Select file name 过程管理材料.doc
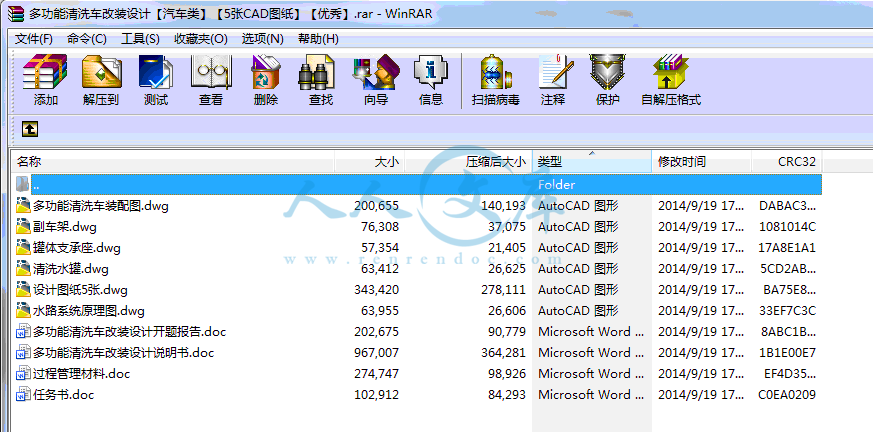The width and height of the screenshot is (873, 432). point(81,374)
